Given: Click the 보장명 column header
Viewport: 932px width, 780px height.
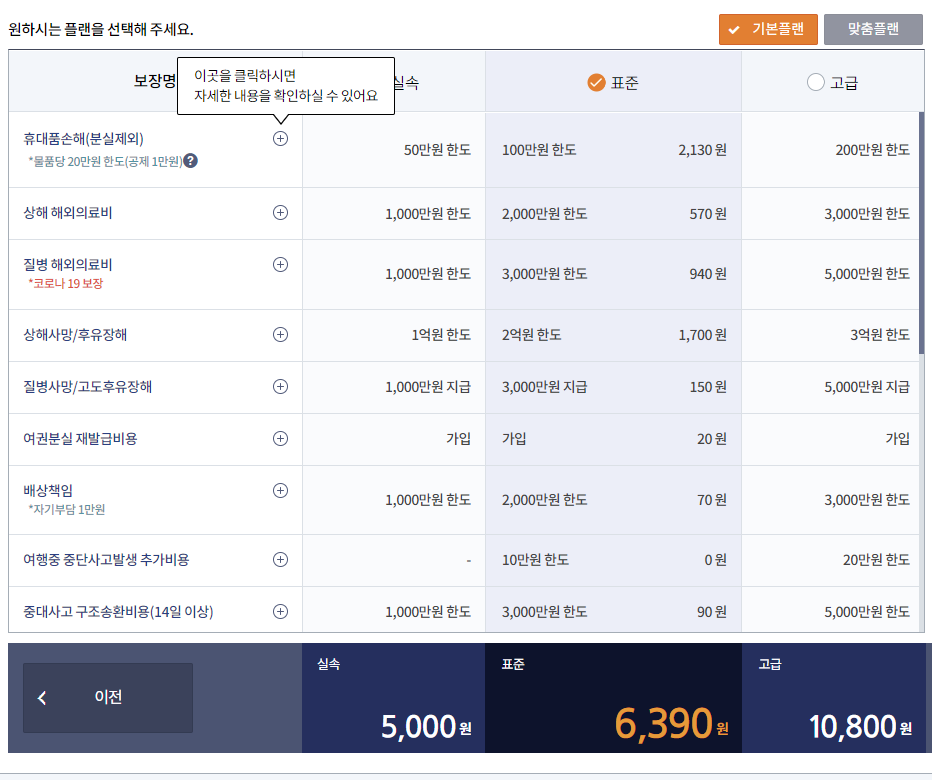Looking at the screenshot, I should pyautogui.click(x=155, y=81).
